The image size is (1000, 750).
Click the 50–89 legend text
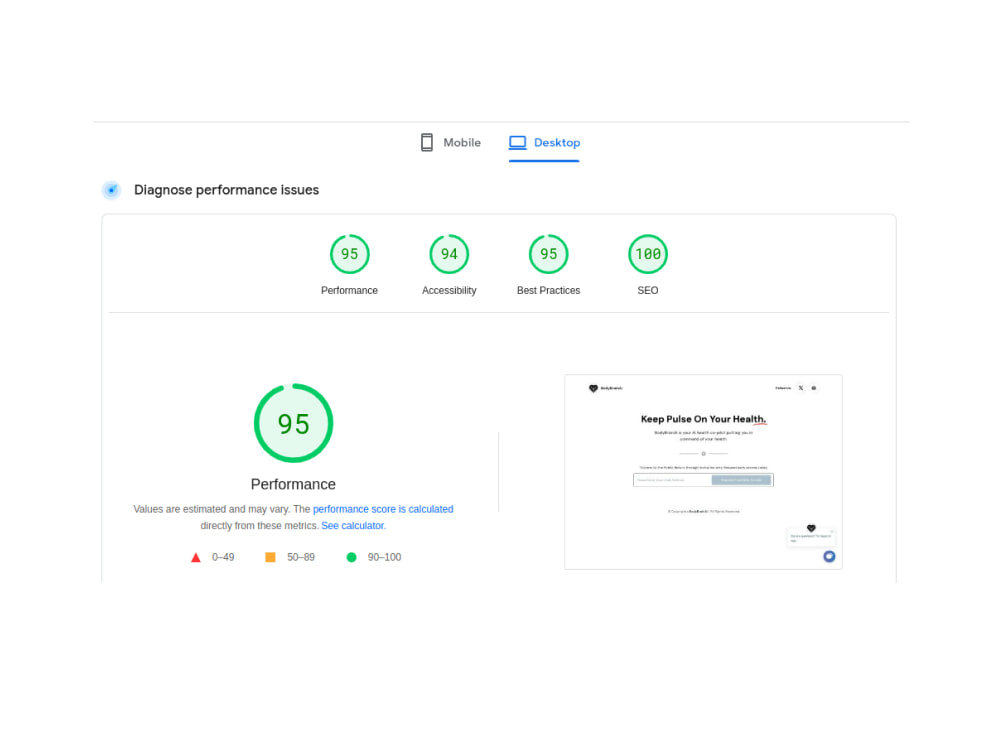pos(301,557)
